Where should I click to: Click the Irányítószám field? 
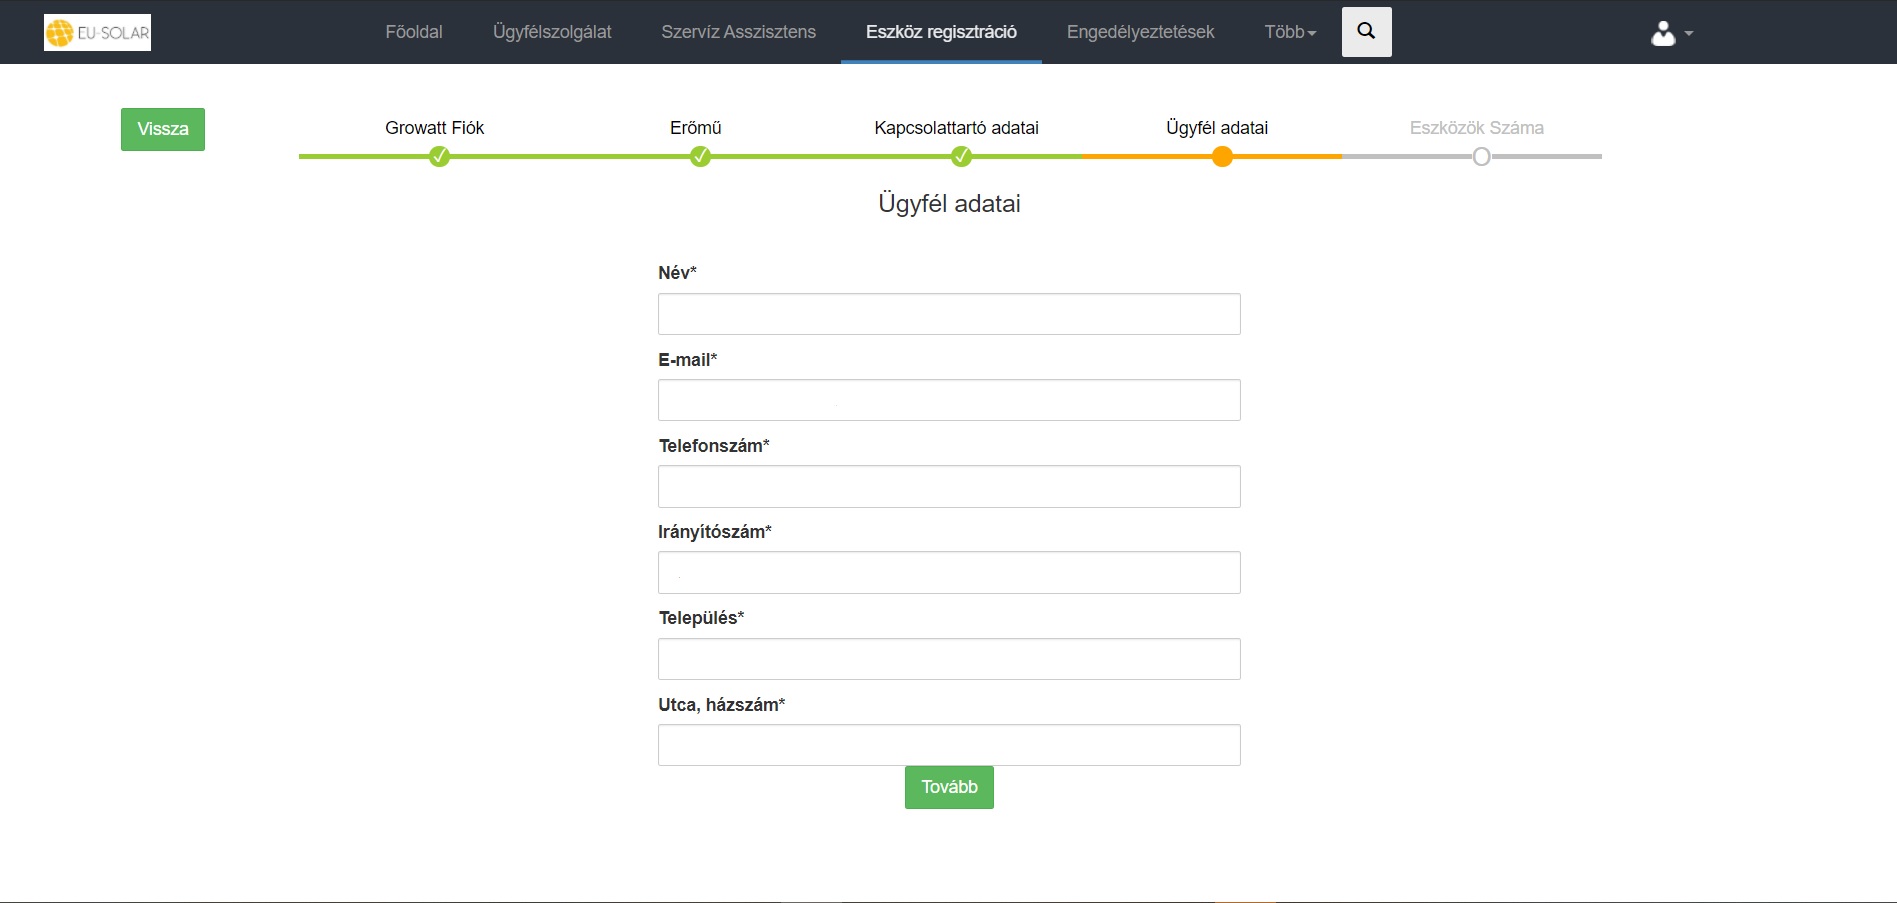click(948, 572)
